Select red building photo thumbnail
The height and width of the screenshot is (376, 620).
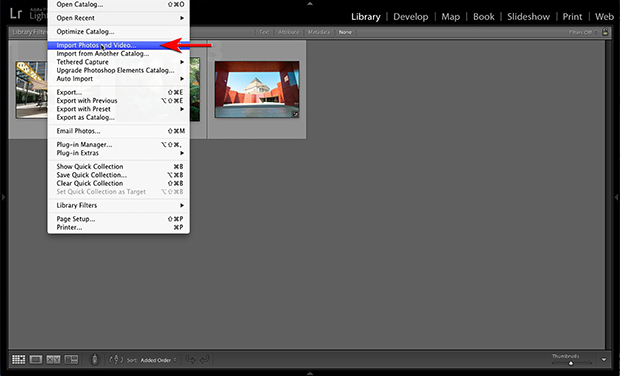point(257,89)
